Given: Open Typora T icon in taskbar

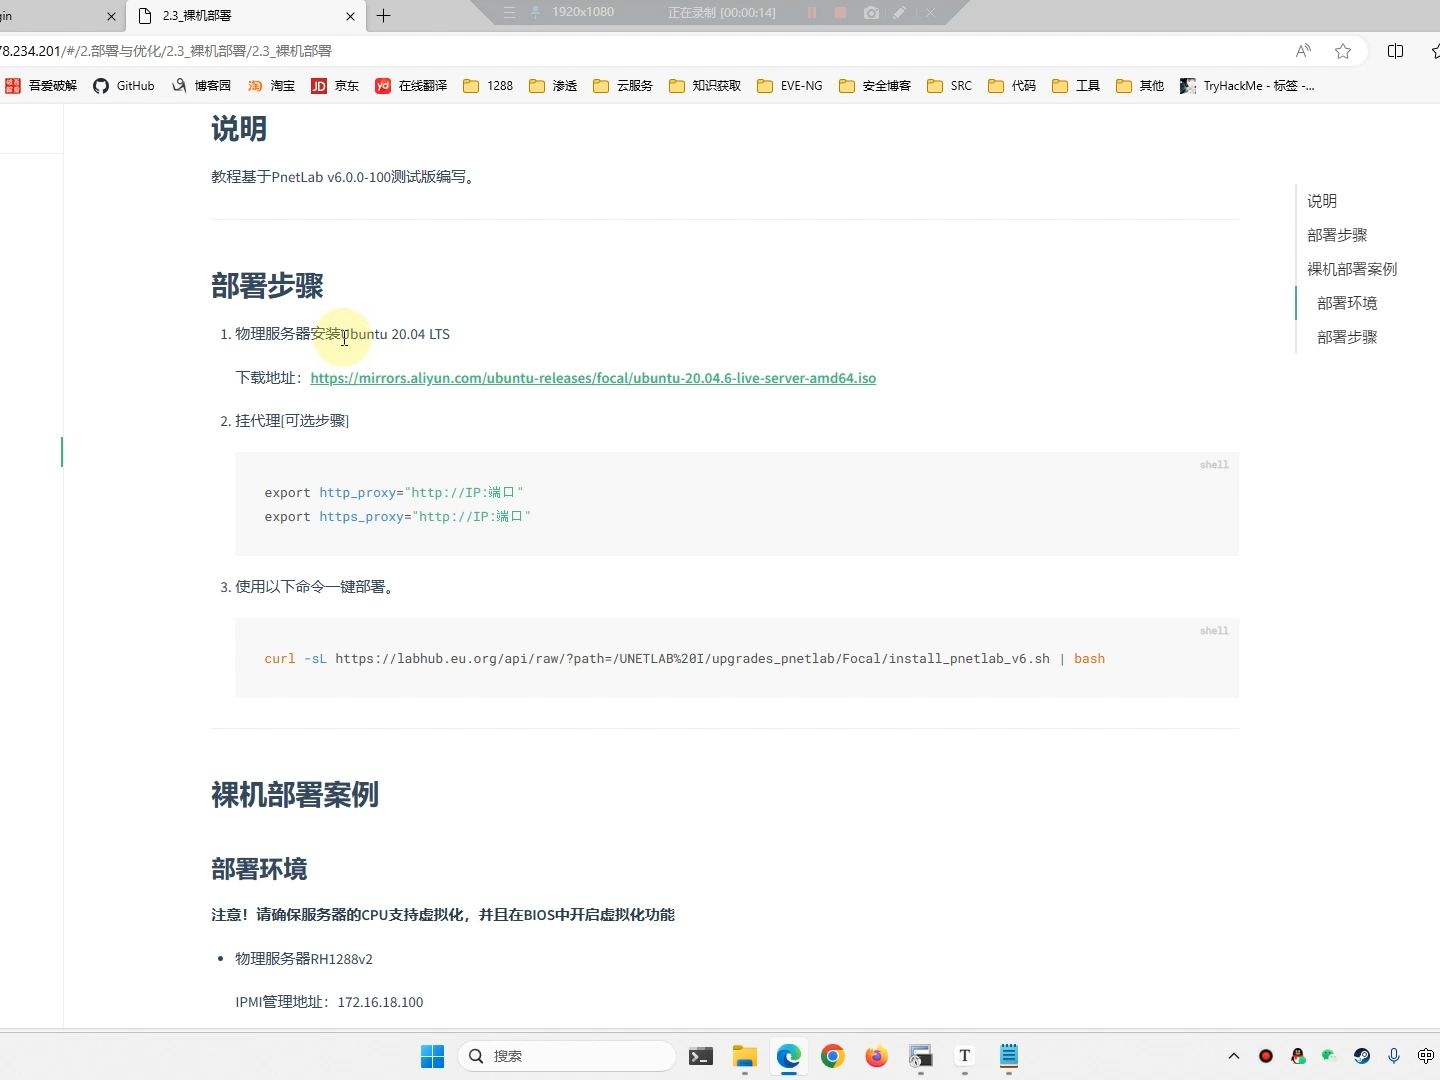Looking at the screenshot, I should point(965,1056).
